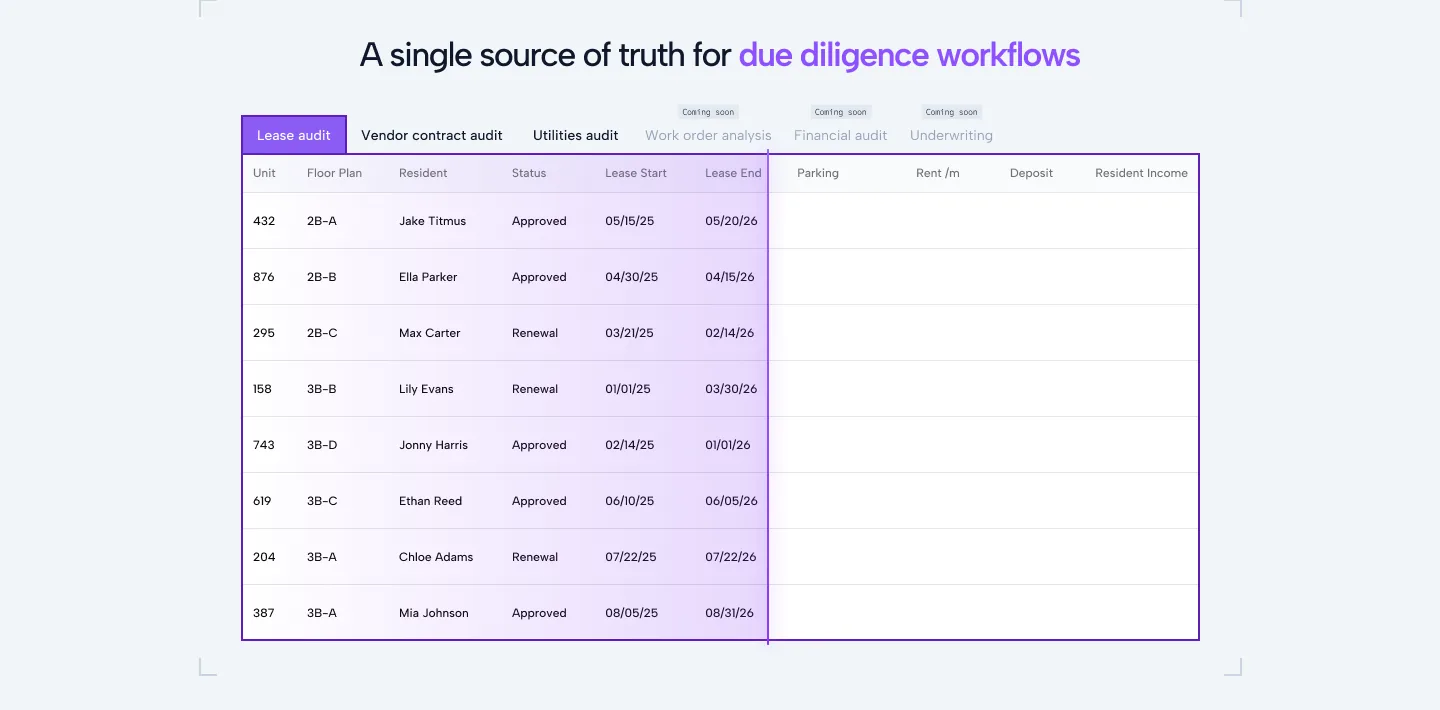The image size is (1440, 710).
Task: Click lease start date 06/10/25
Action: coord(630,501)
